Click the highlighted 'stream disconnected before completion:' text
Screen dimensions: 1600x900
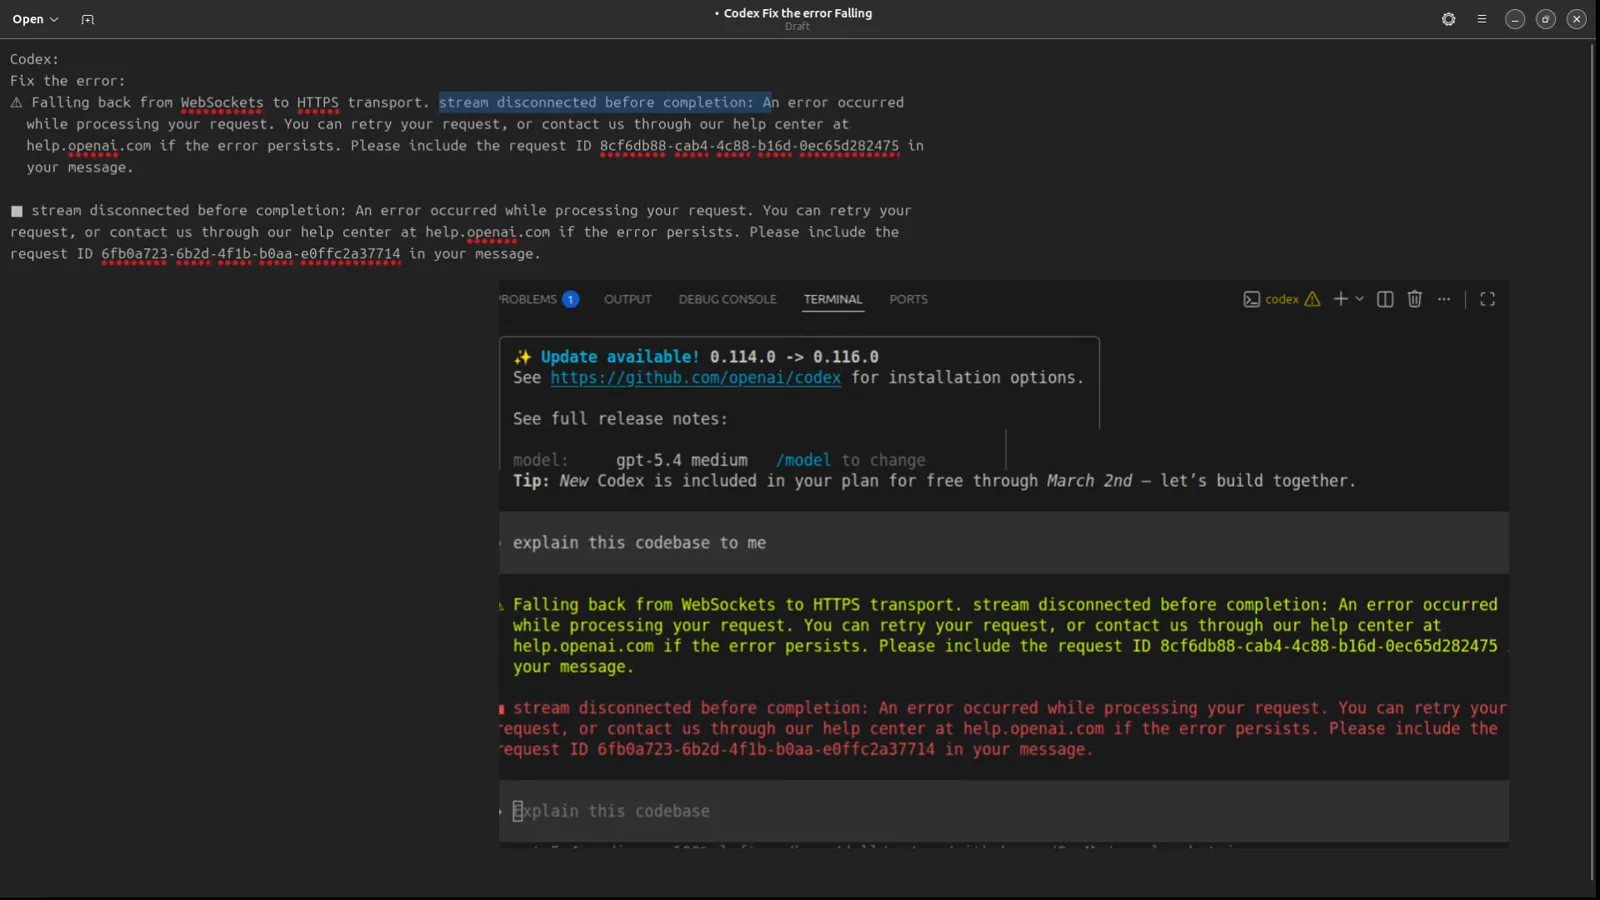(x=596, y=103)
